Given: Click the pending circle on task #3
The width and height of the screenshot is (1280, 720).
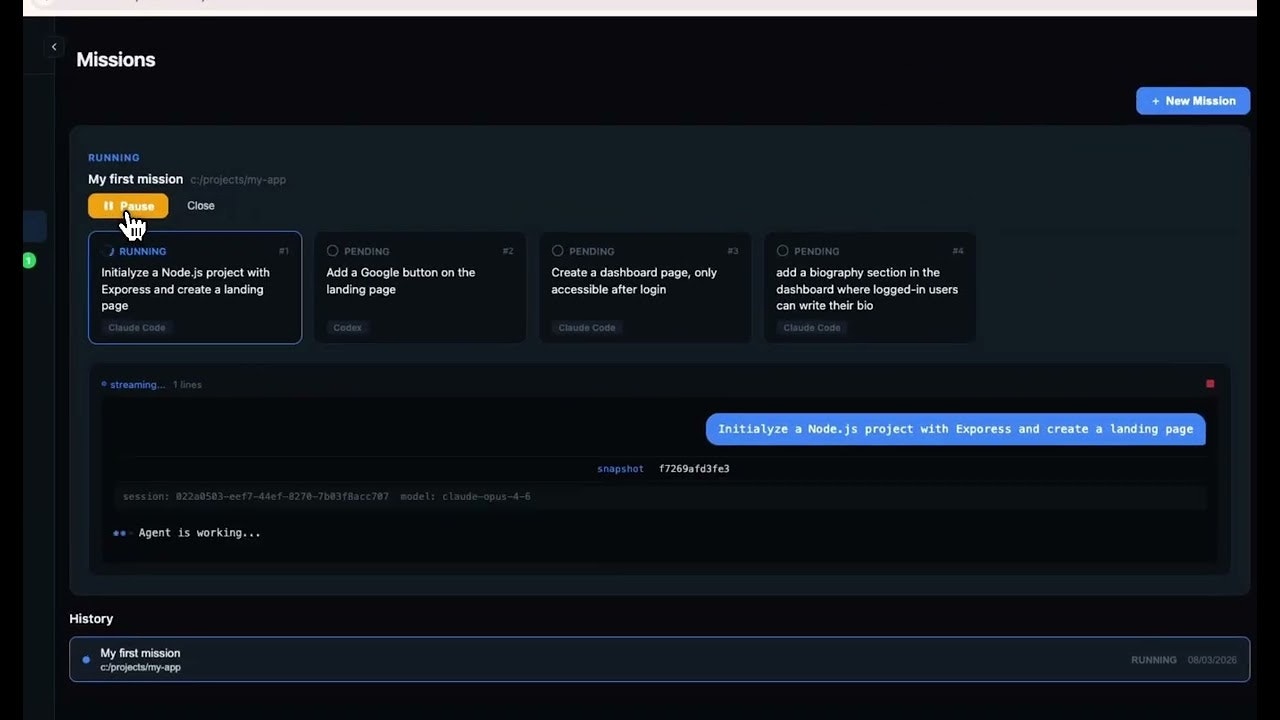Looking at the screenshot, I should click(558, 251).
